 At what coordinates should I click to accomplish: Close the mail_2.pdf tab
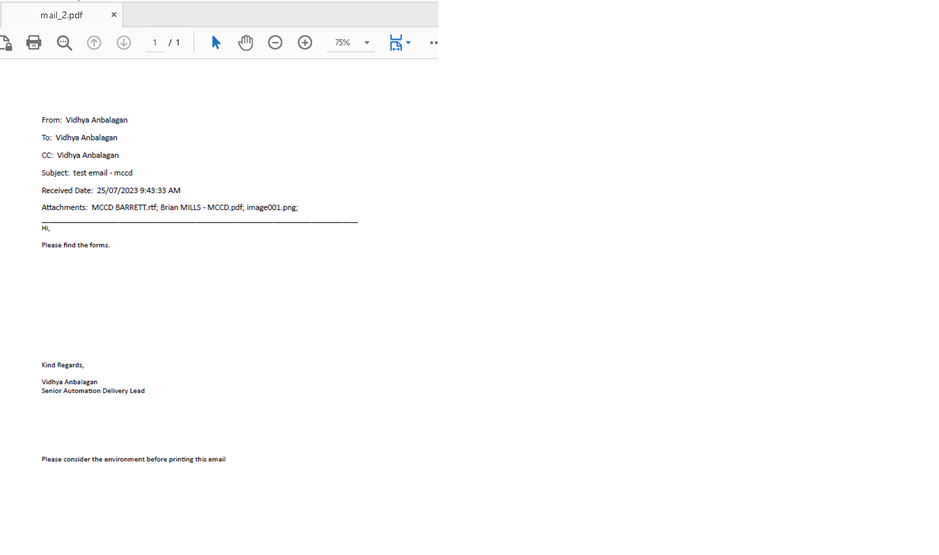[x=114, y=14]
